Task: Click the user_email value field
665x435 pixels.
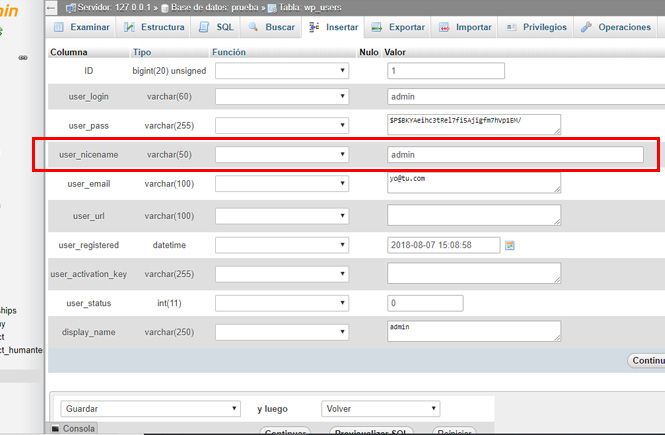Action: pyautogui.click(x=474, y=182)
